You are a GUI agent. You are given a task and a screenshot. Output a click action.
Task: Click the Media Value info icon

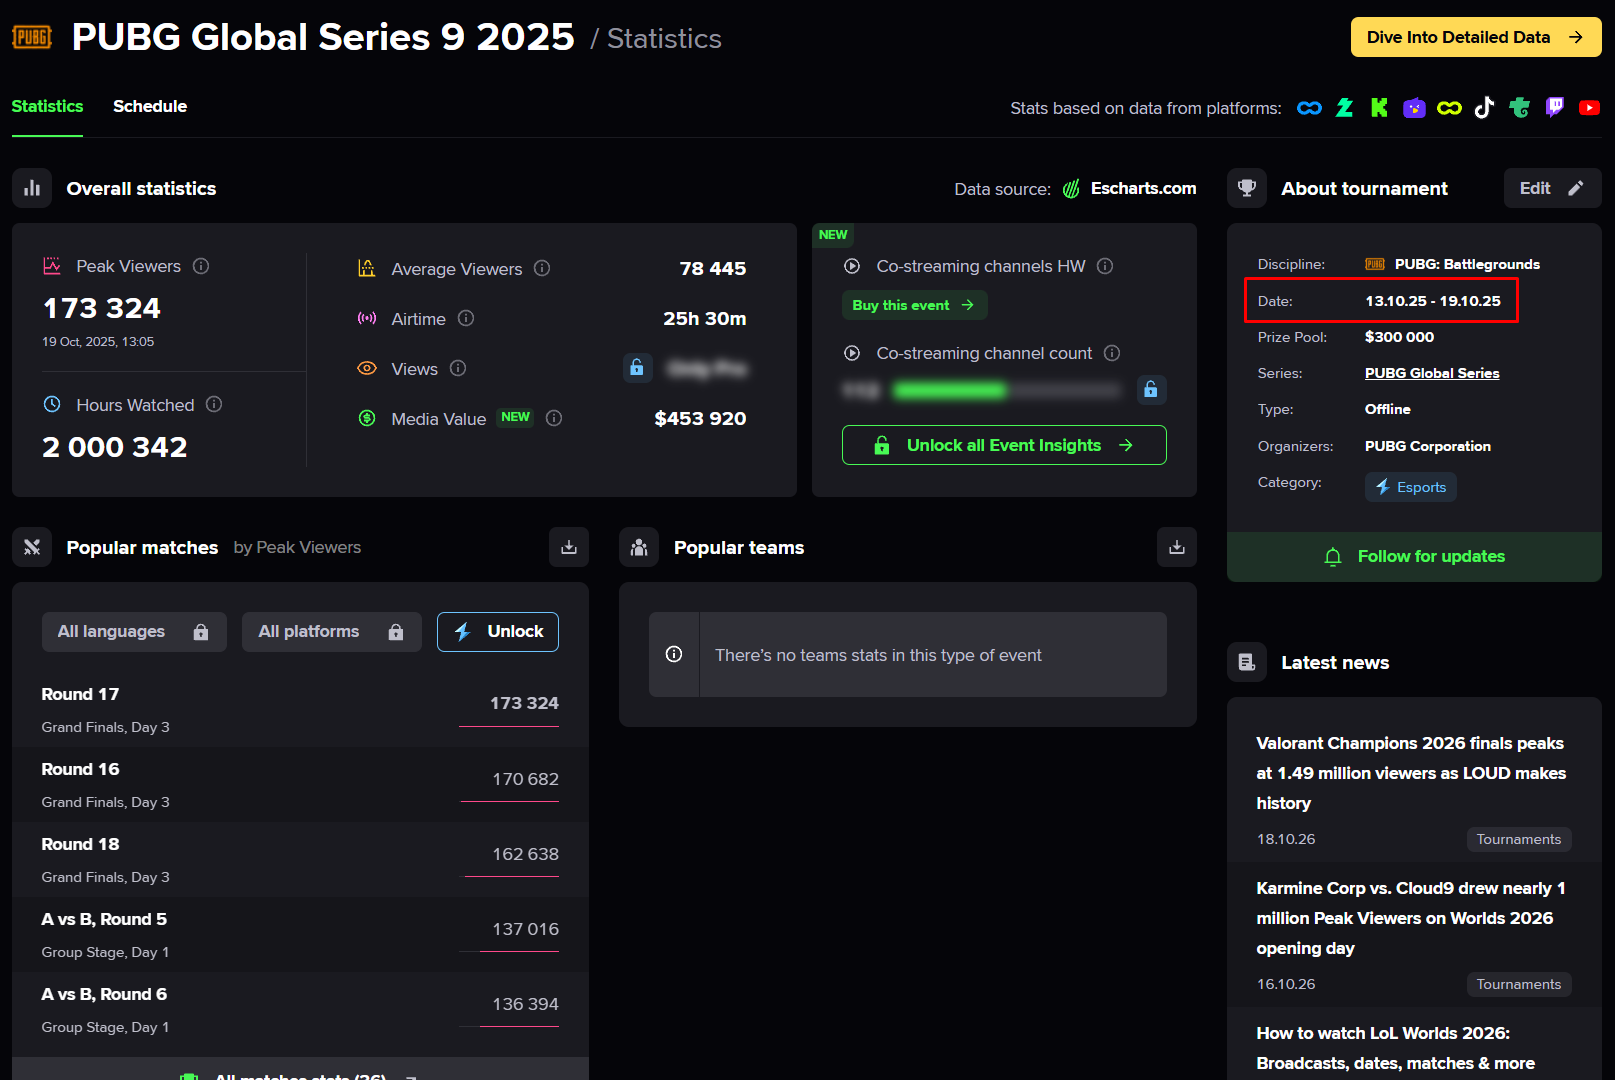[x=554, y=418]
